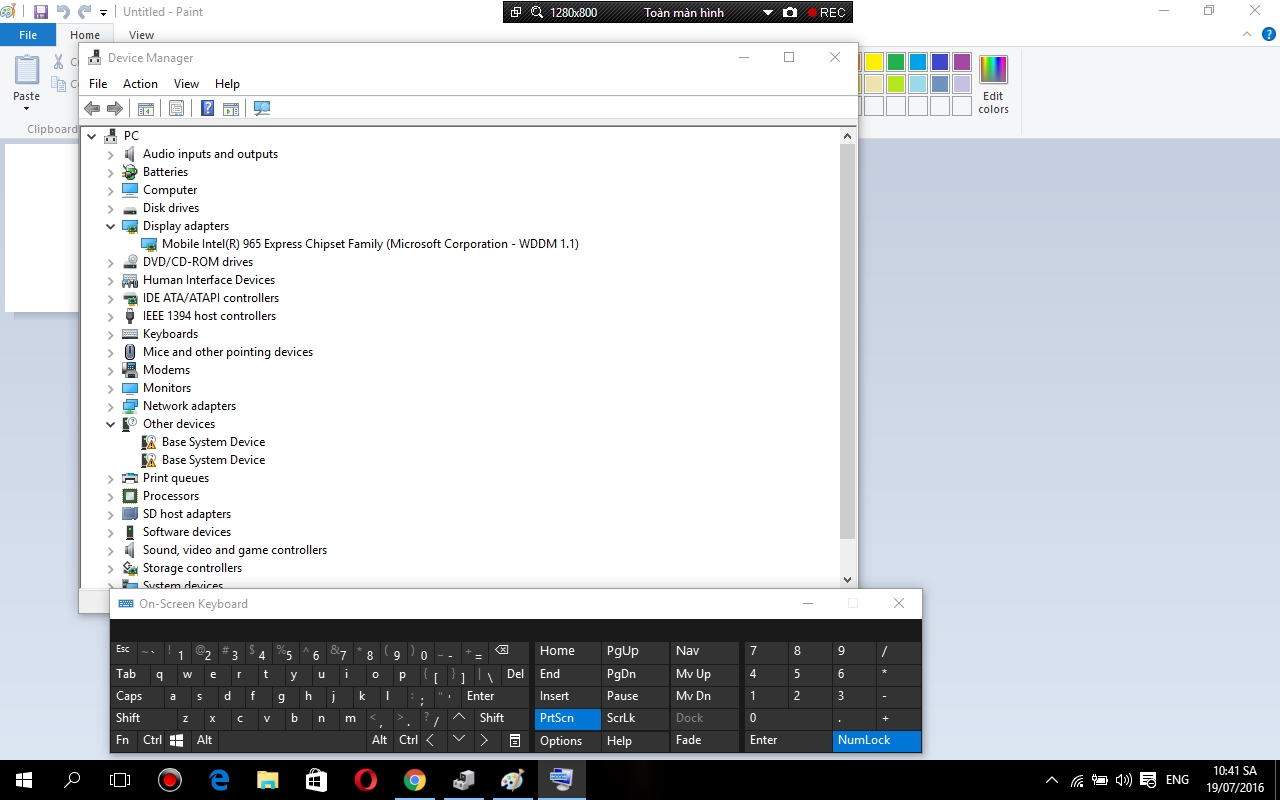This screenshot has height=800, width=1280.
Task: Open Google Chrome from the taskbar
Action: pyautogui.click(x=415, y=780)
